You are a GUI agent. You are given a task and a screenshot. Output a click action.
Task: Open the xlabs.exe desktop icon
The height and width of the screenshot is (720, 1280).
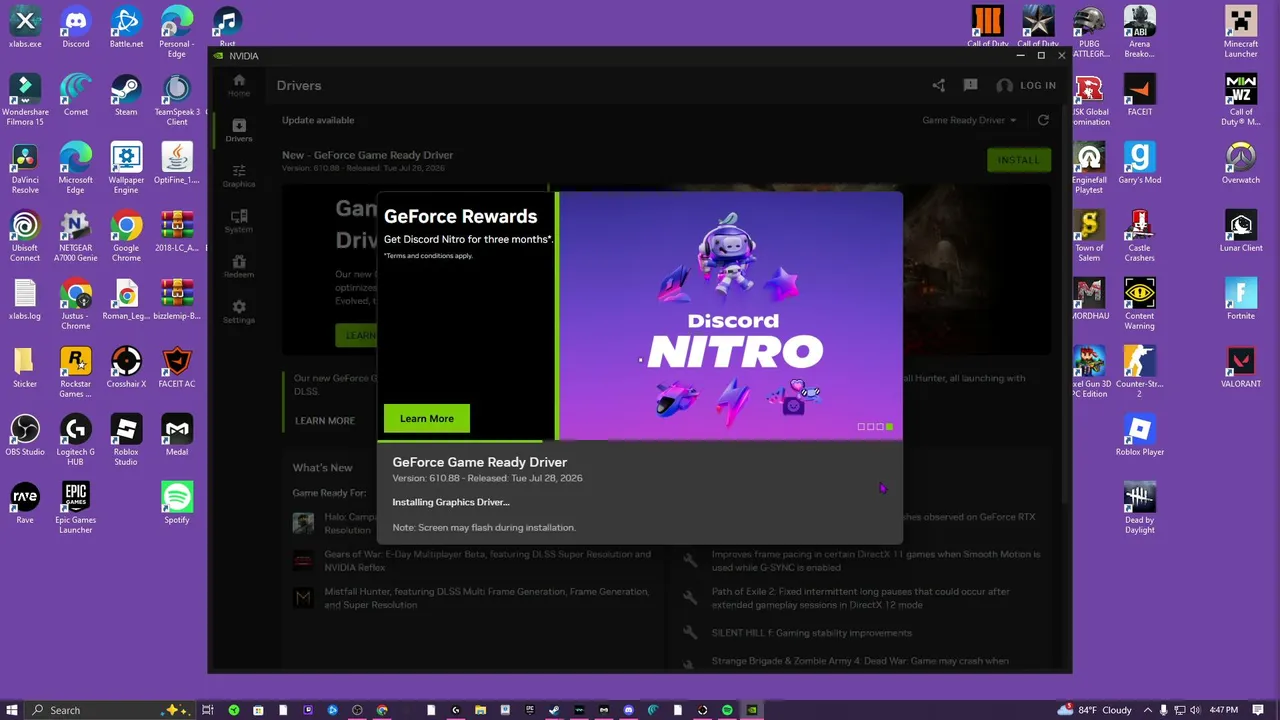[x=25, y=26]
